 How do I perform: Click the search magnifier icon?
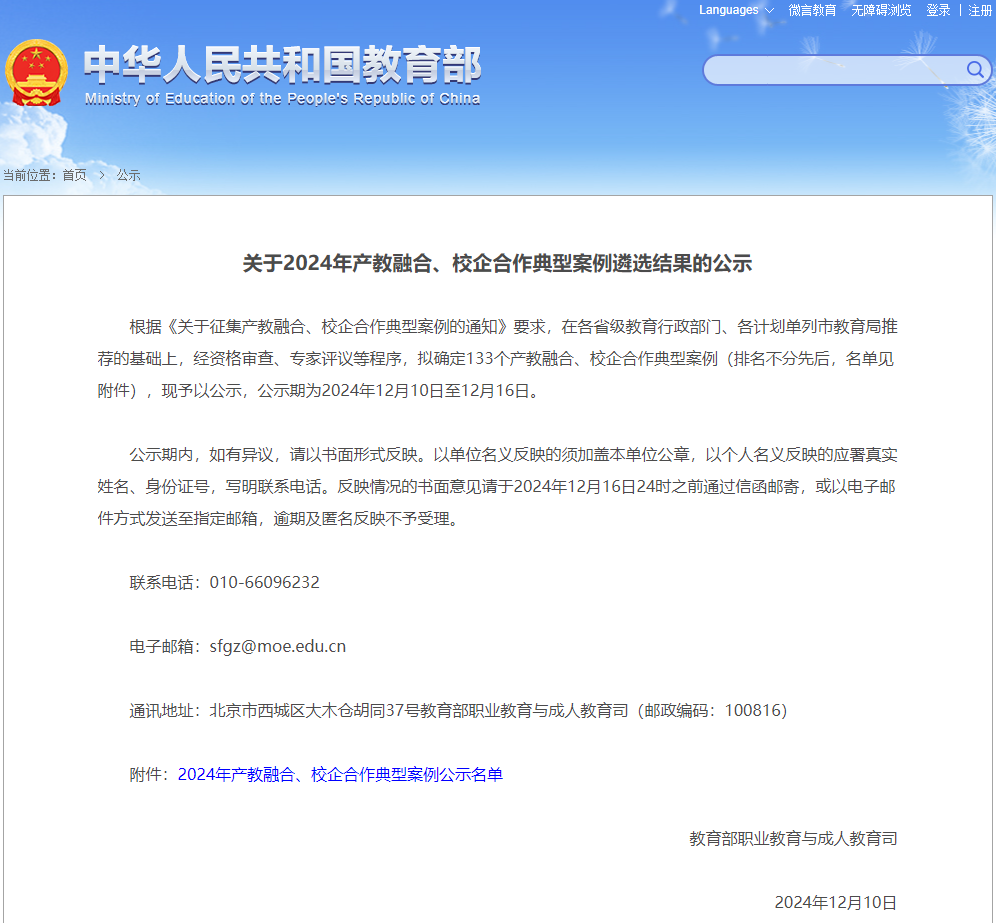pos(974,69)
